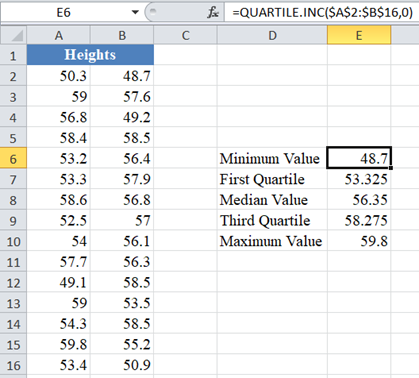The image size is (419, 378).
Task: Select cell with value 53.5
Action: (122, 303)
